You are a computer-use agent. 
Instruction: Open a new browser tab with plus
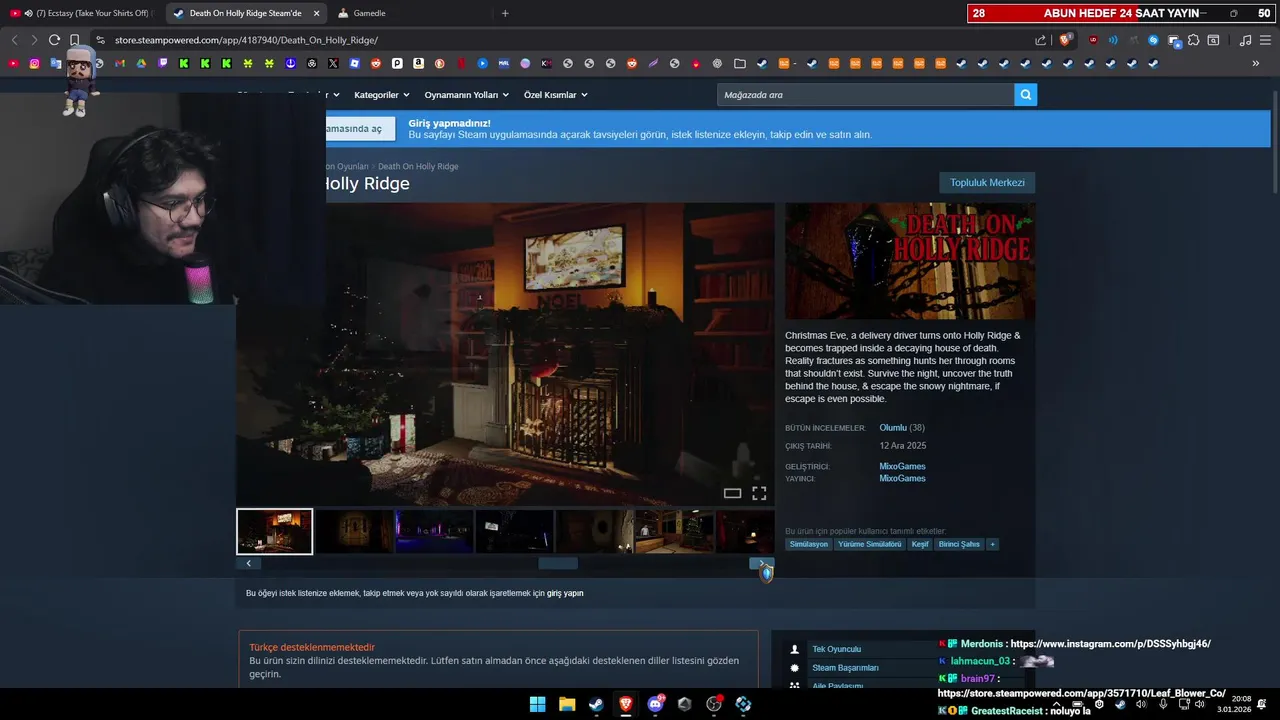point(505,13)
